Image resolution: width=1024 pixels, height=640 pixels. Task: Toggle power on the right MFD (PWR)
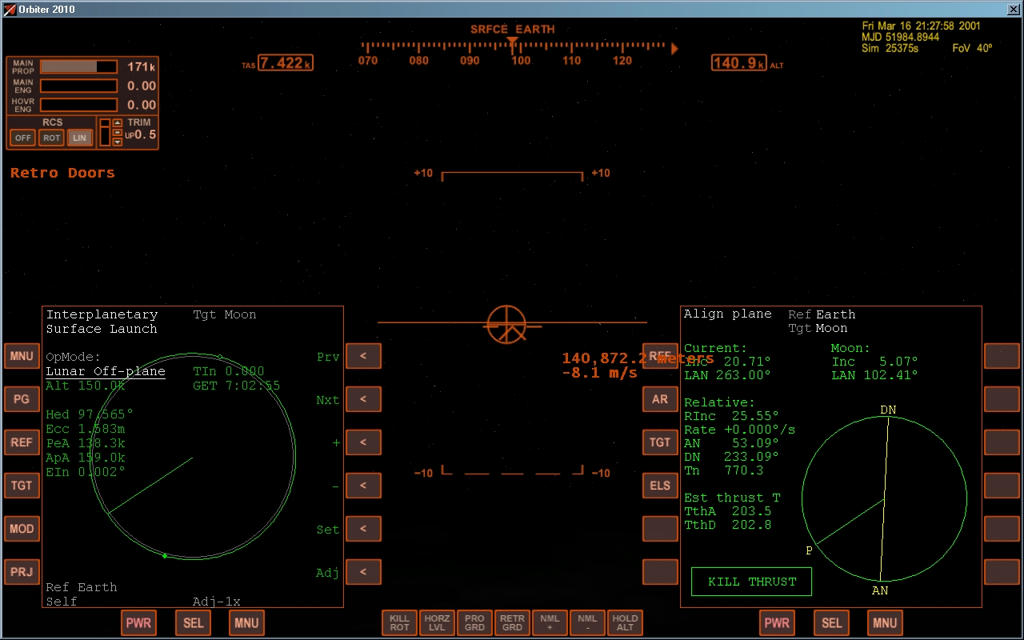[777, 622]
